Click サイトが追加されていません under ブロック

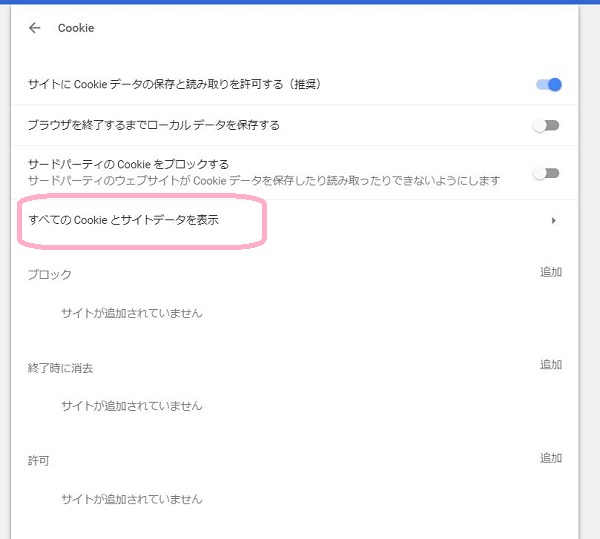132,313
